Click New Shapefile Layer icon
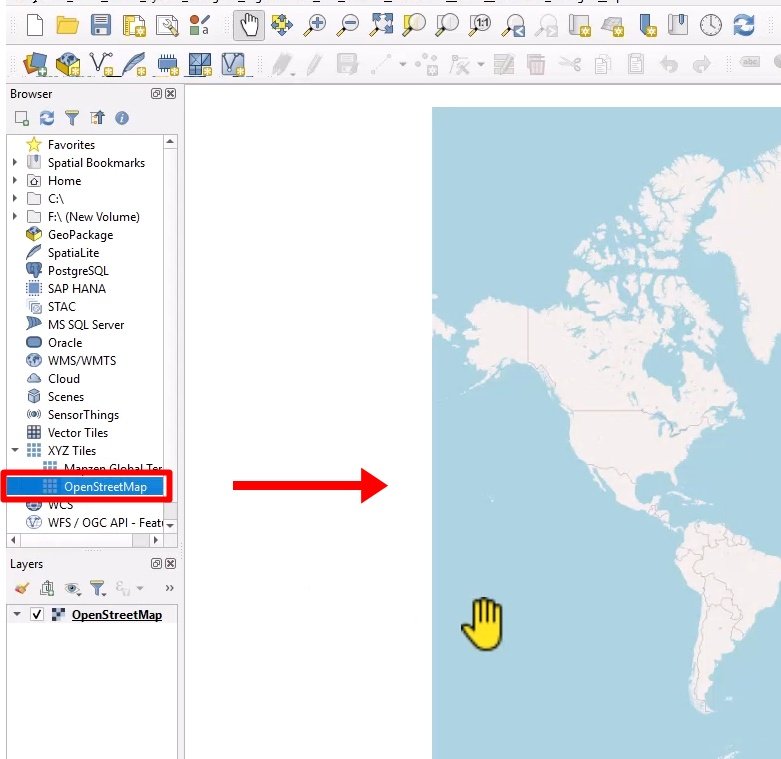The height and width of the screenshot is (759, 781). point(102,64)
